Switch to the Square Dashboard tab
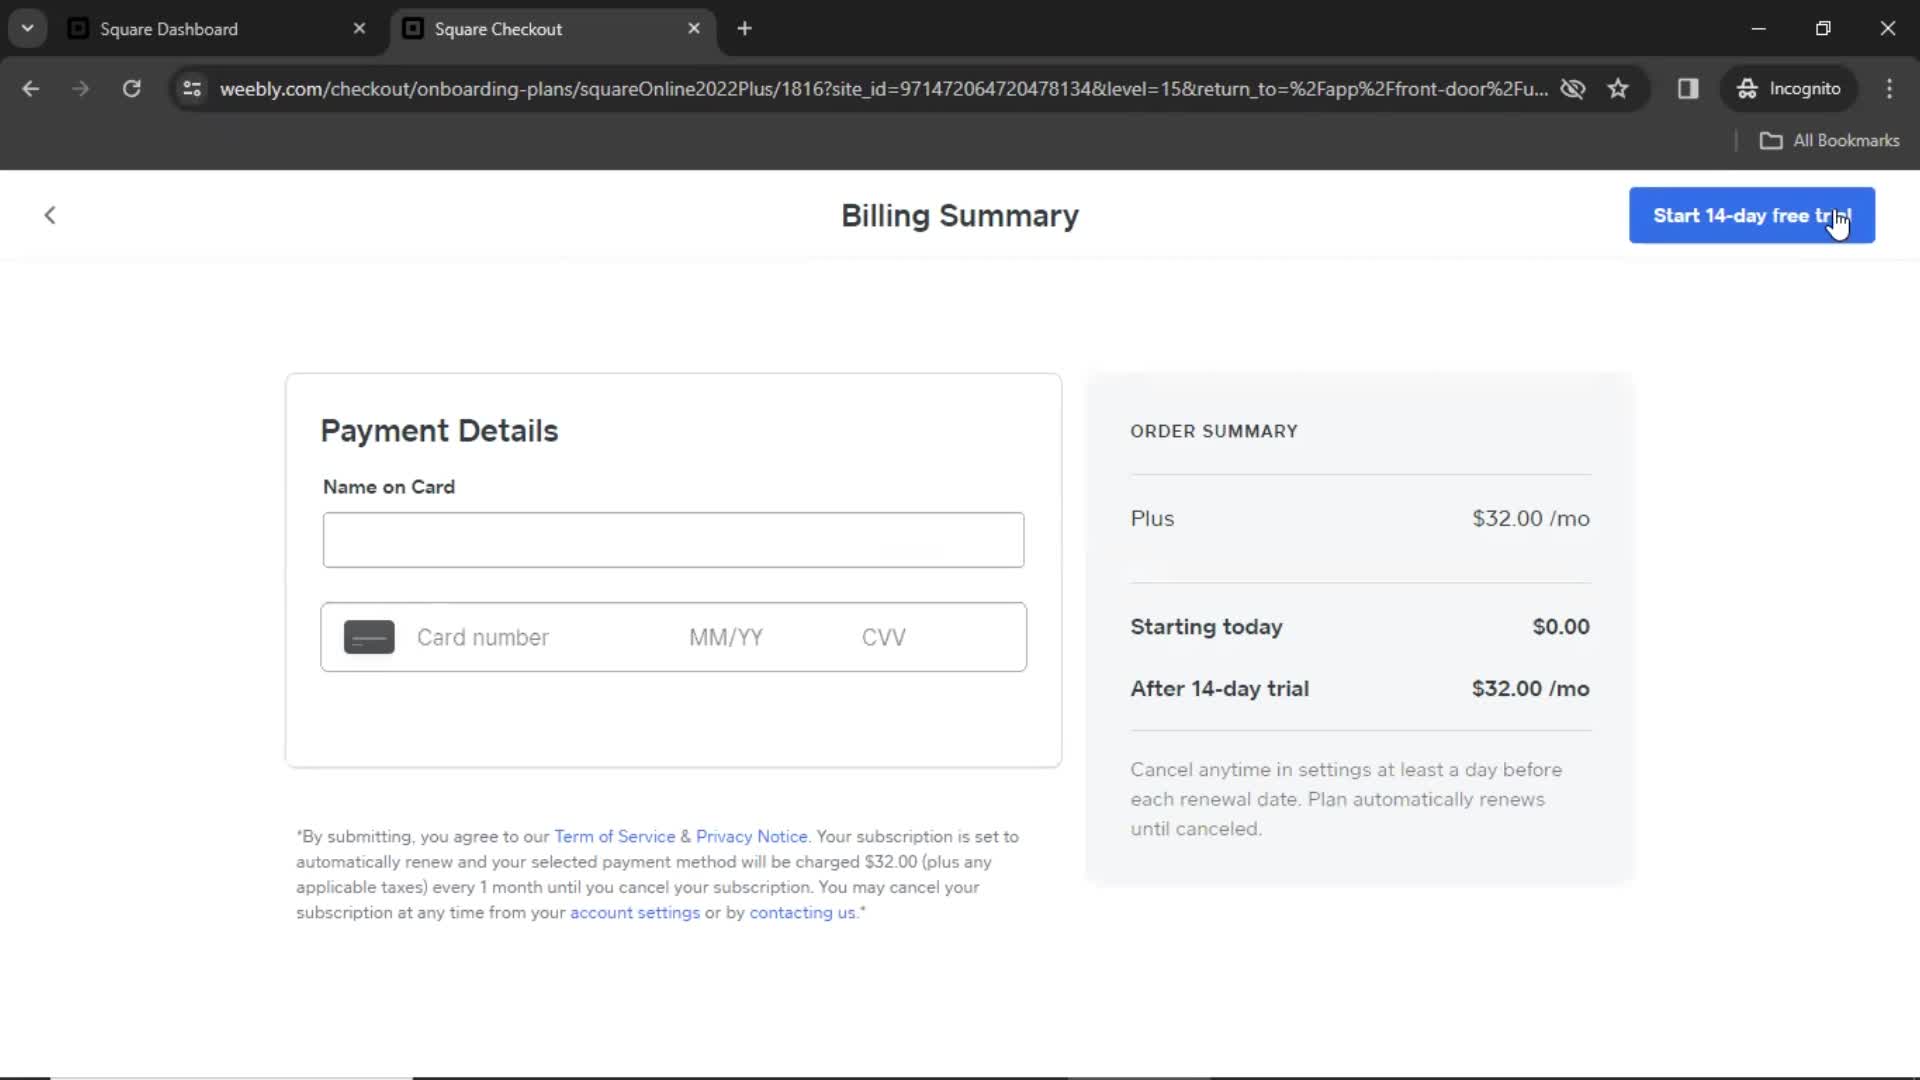Image resolution: width=1920 pixels, height=1080 pixels. (x=218, y=29)
